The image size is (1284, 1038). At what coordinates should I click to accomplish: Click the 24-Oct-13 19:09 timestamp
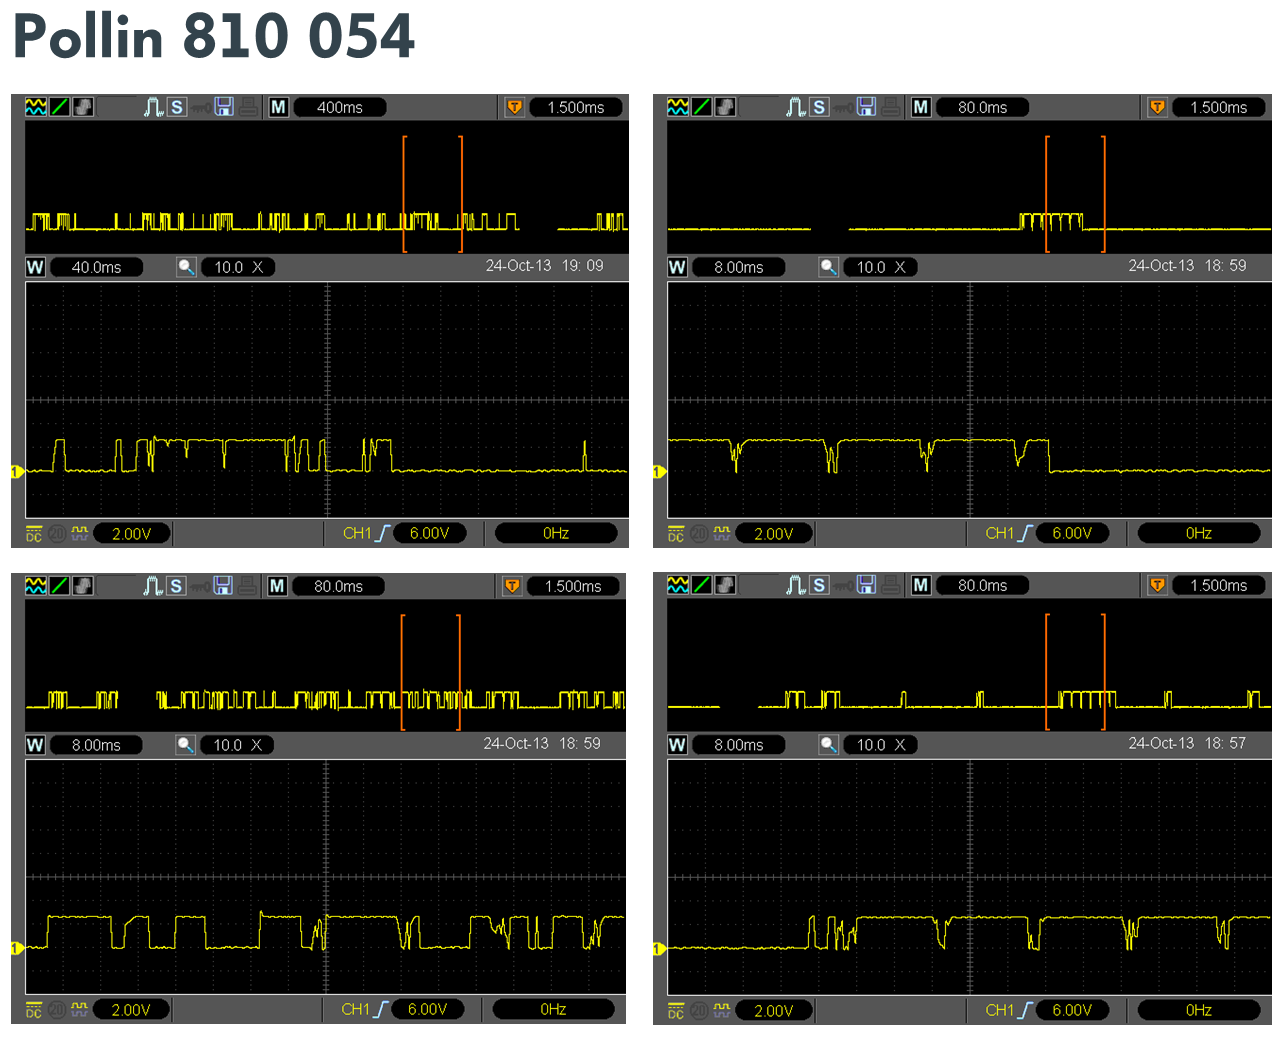(545, 266)
